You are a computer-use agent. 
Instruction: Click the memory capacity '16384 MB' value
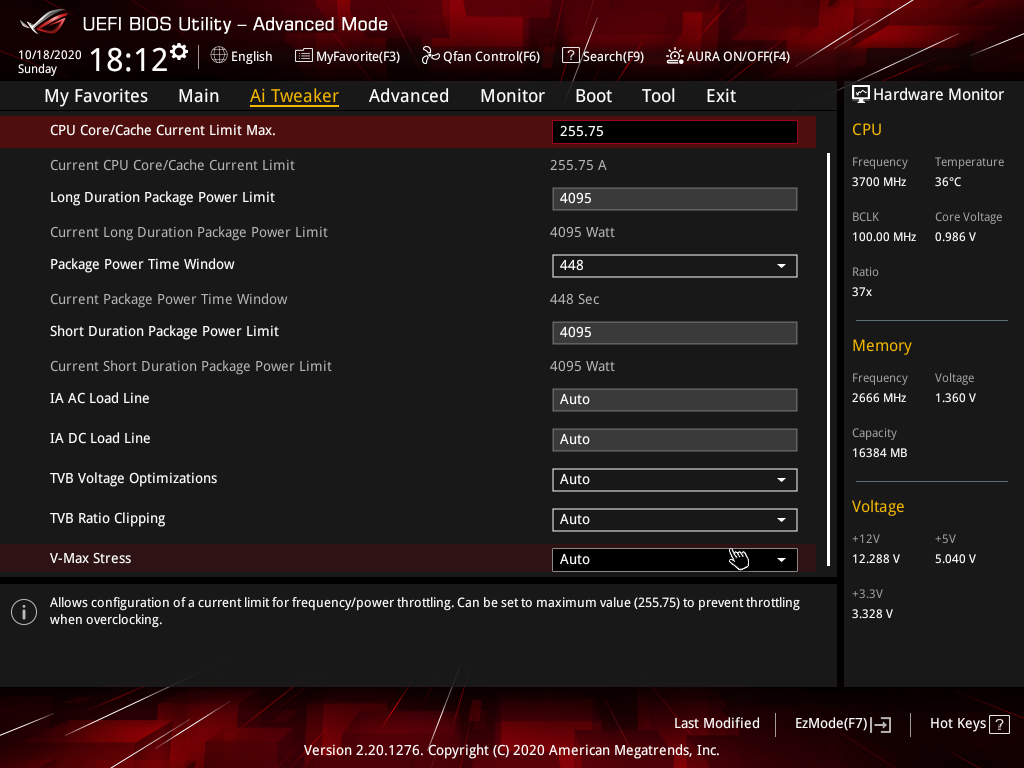[x=879, y=453]
